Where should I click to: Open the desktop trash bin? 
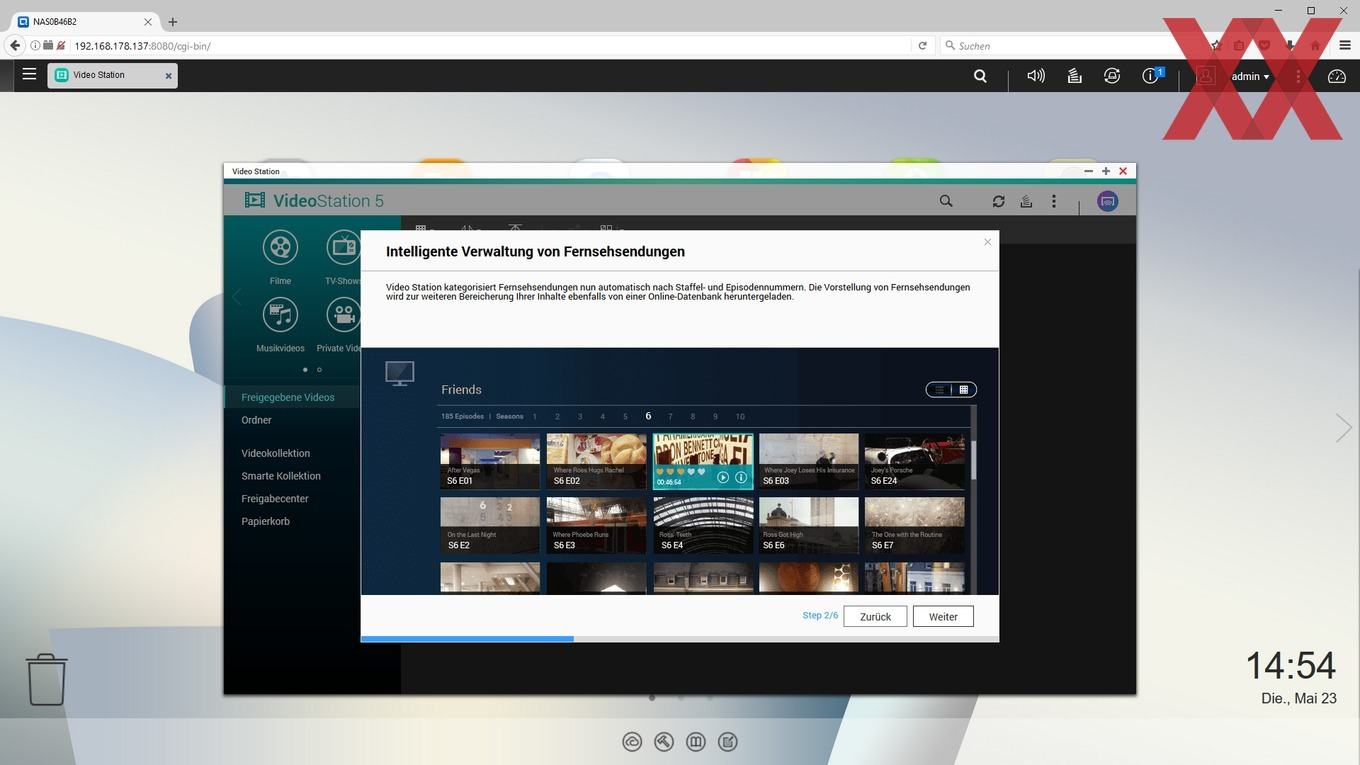46,680
